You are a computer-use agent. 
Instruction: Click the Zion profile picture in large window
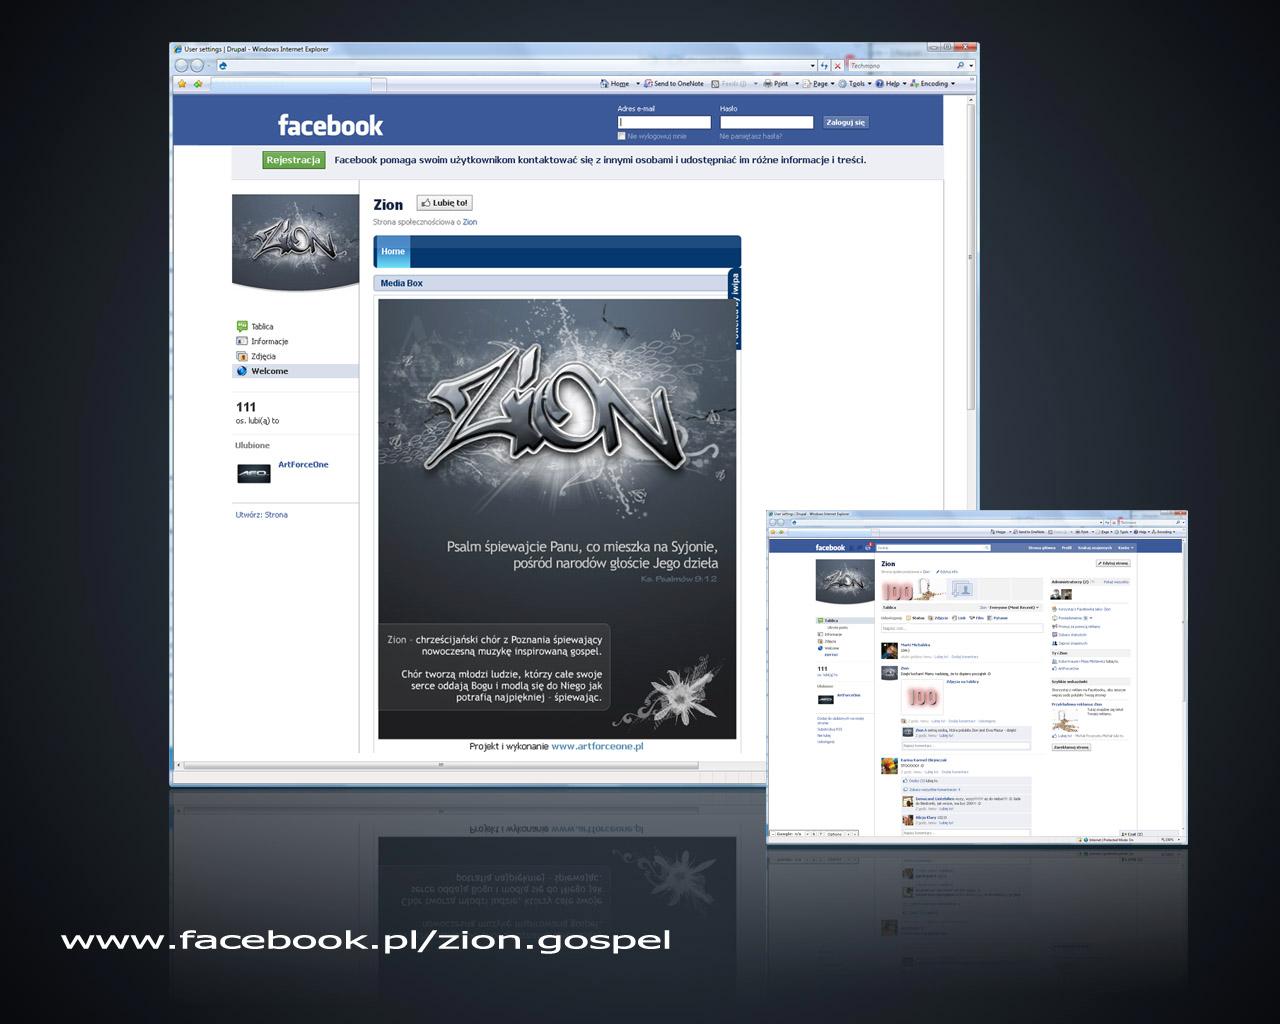pos(295,241)
